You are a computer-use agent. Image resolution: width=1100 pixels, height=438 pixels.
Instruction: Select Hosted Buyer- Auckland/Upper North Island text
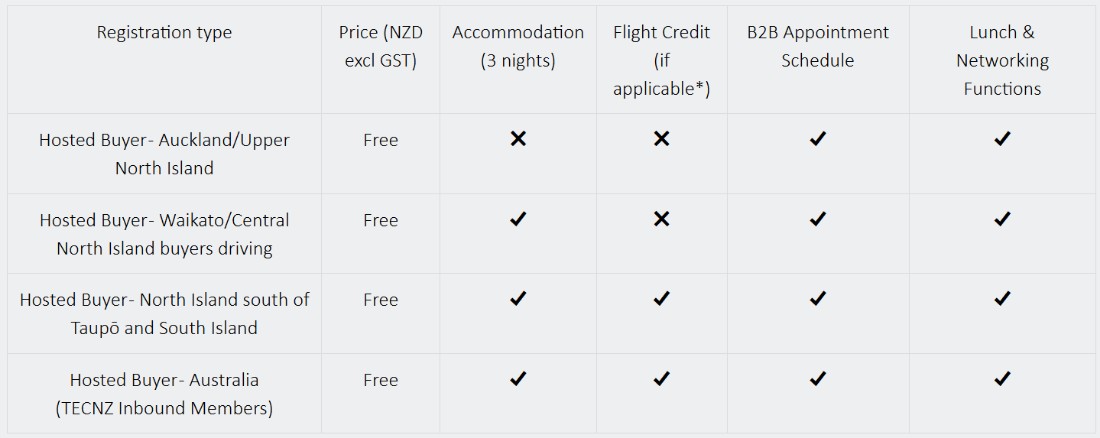(x=164, y=154)
